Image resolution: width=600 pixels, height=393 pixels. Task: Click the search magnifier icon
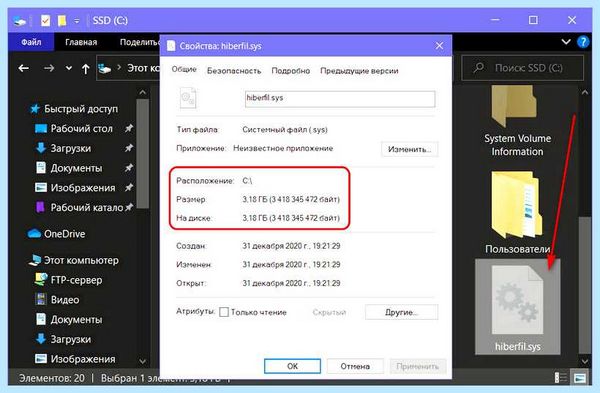click(478, 68)
